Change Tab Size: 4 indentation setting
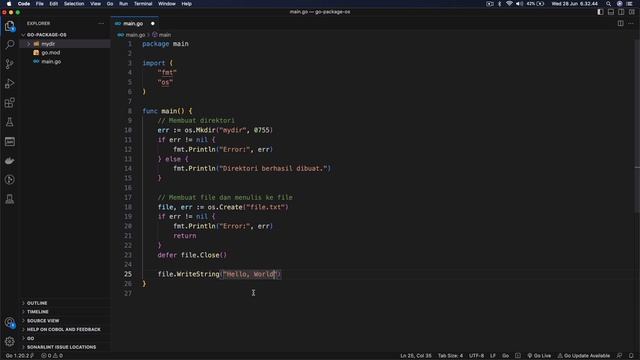This screenshot has width=640, height=360. 450,356
